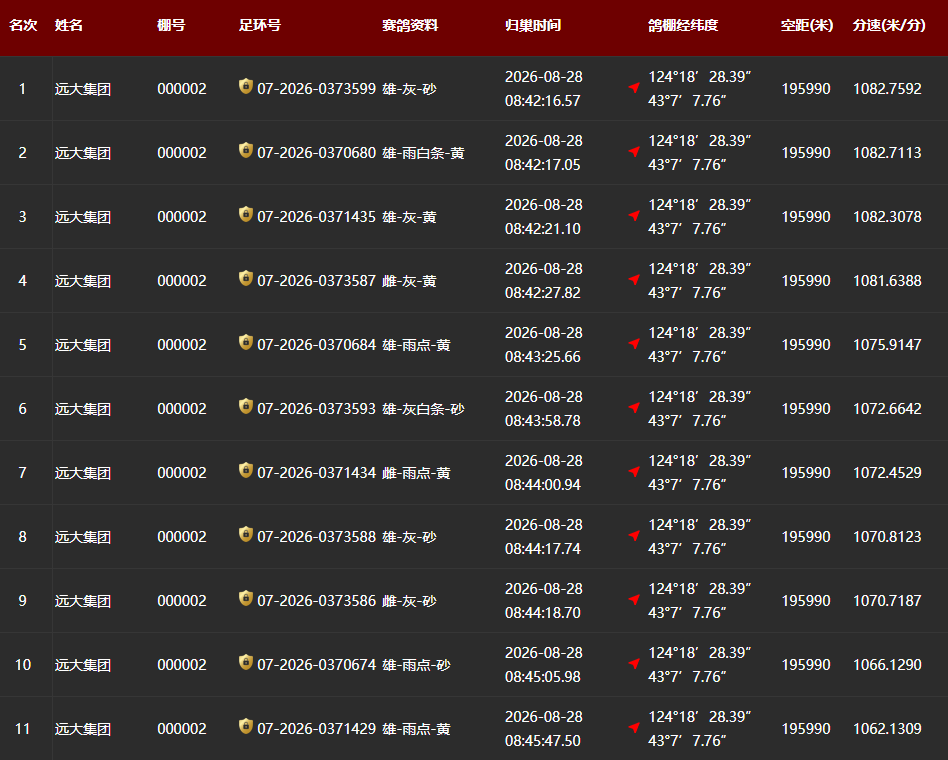Select ring number 07-2026-0371429
The width and height of the screenshot is (948, 760).
(x=317, y=730)
